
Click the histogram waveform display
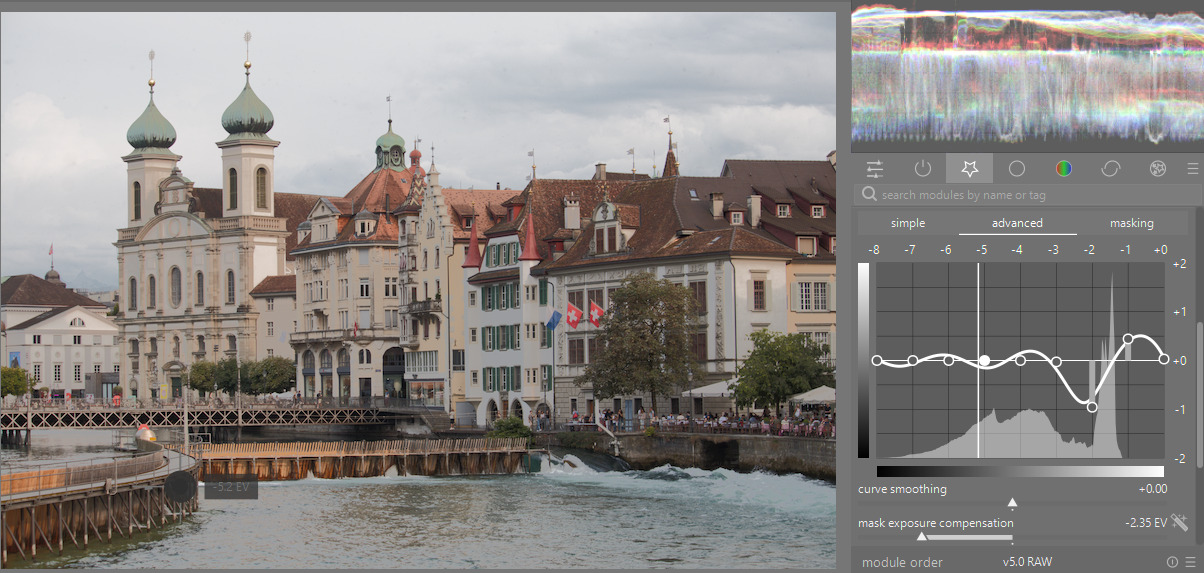pos(1025,75)
